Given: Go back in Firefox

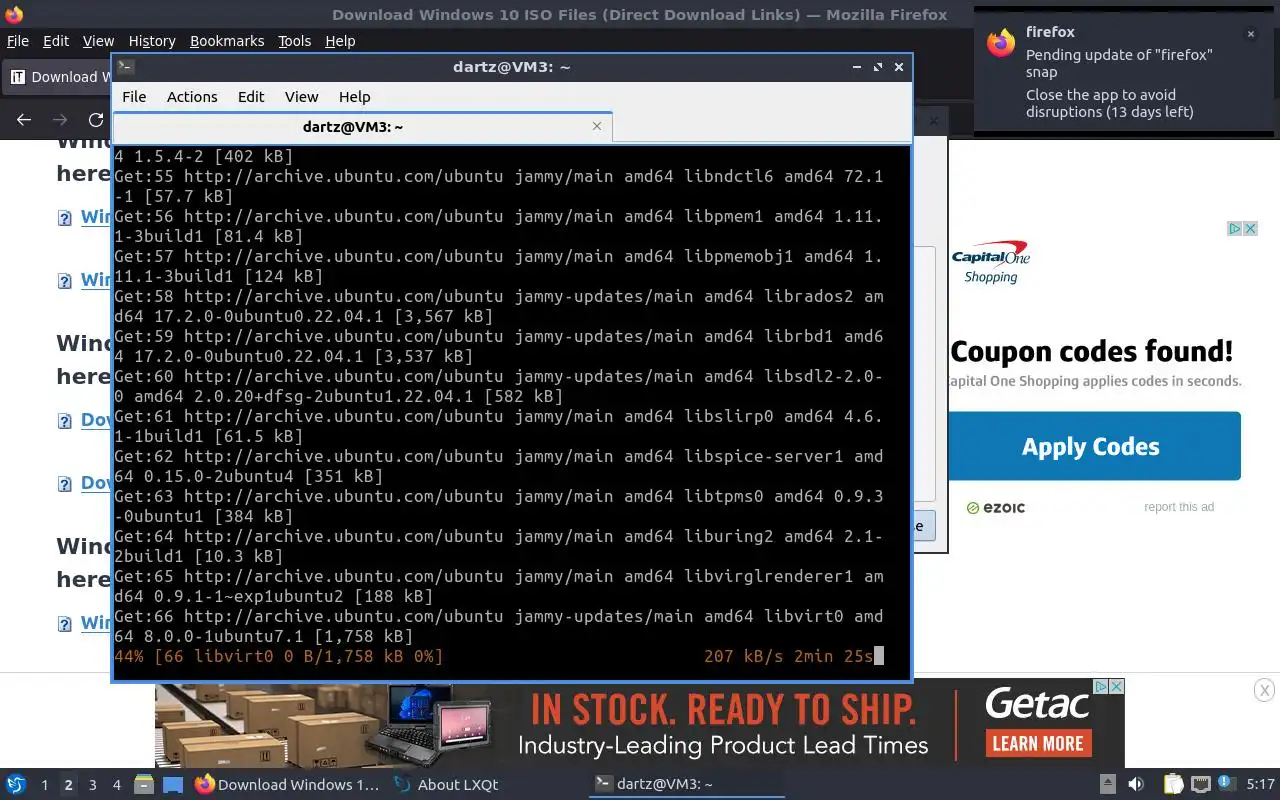Looking at the screenshot, I should [x=24, y=119].
